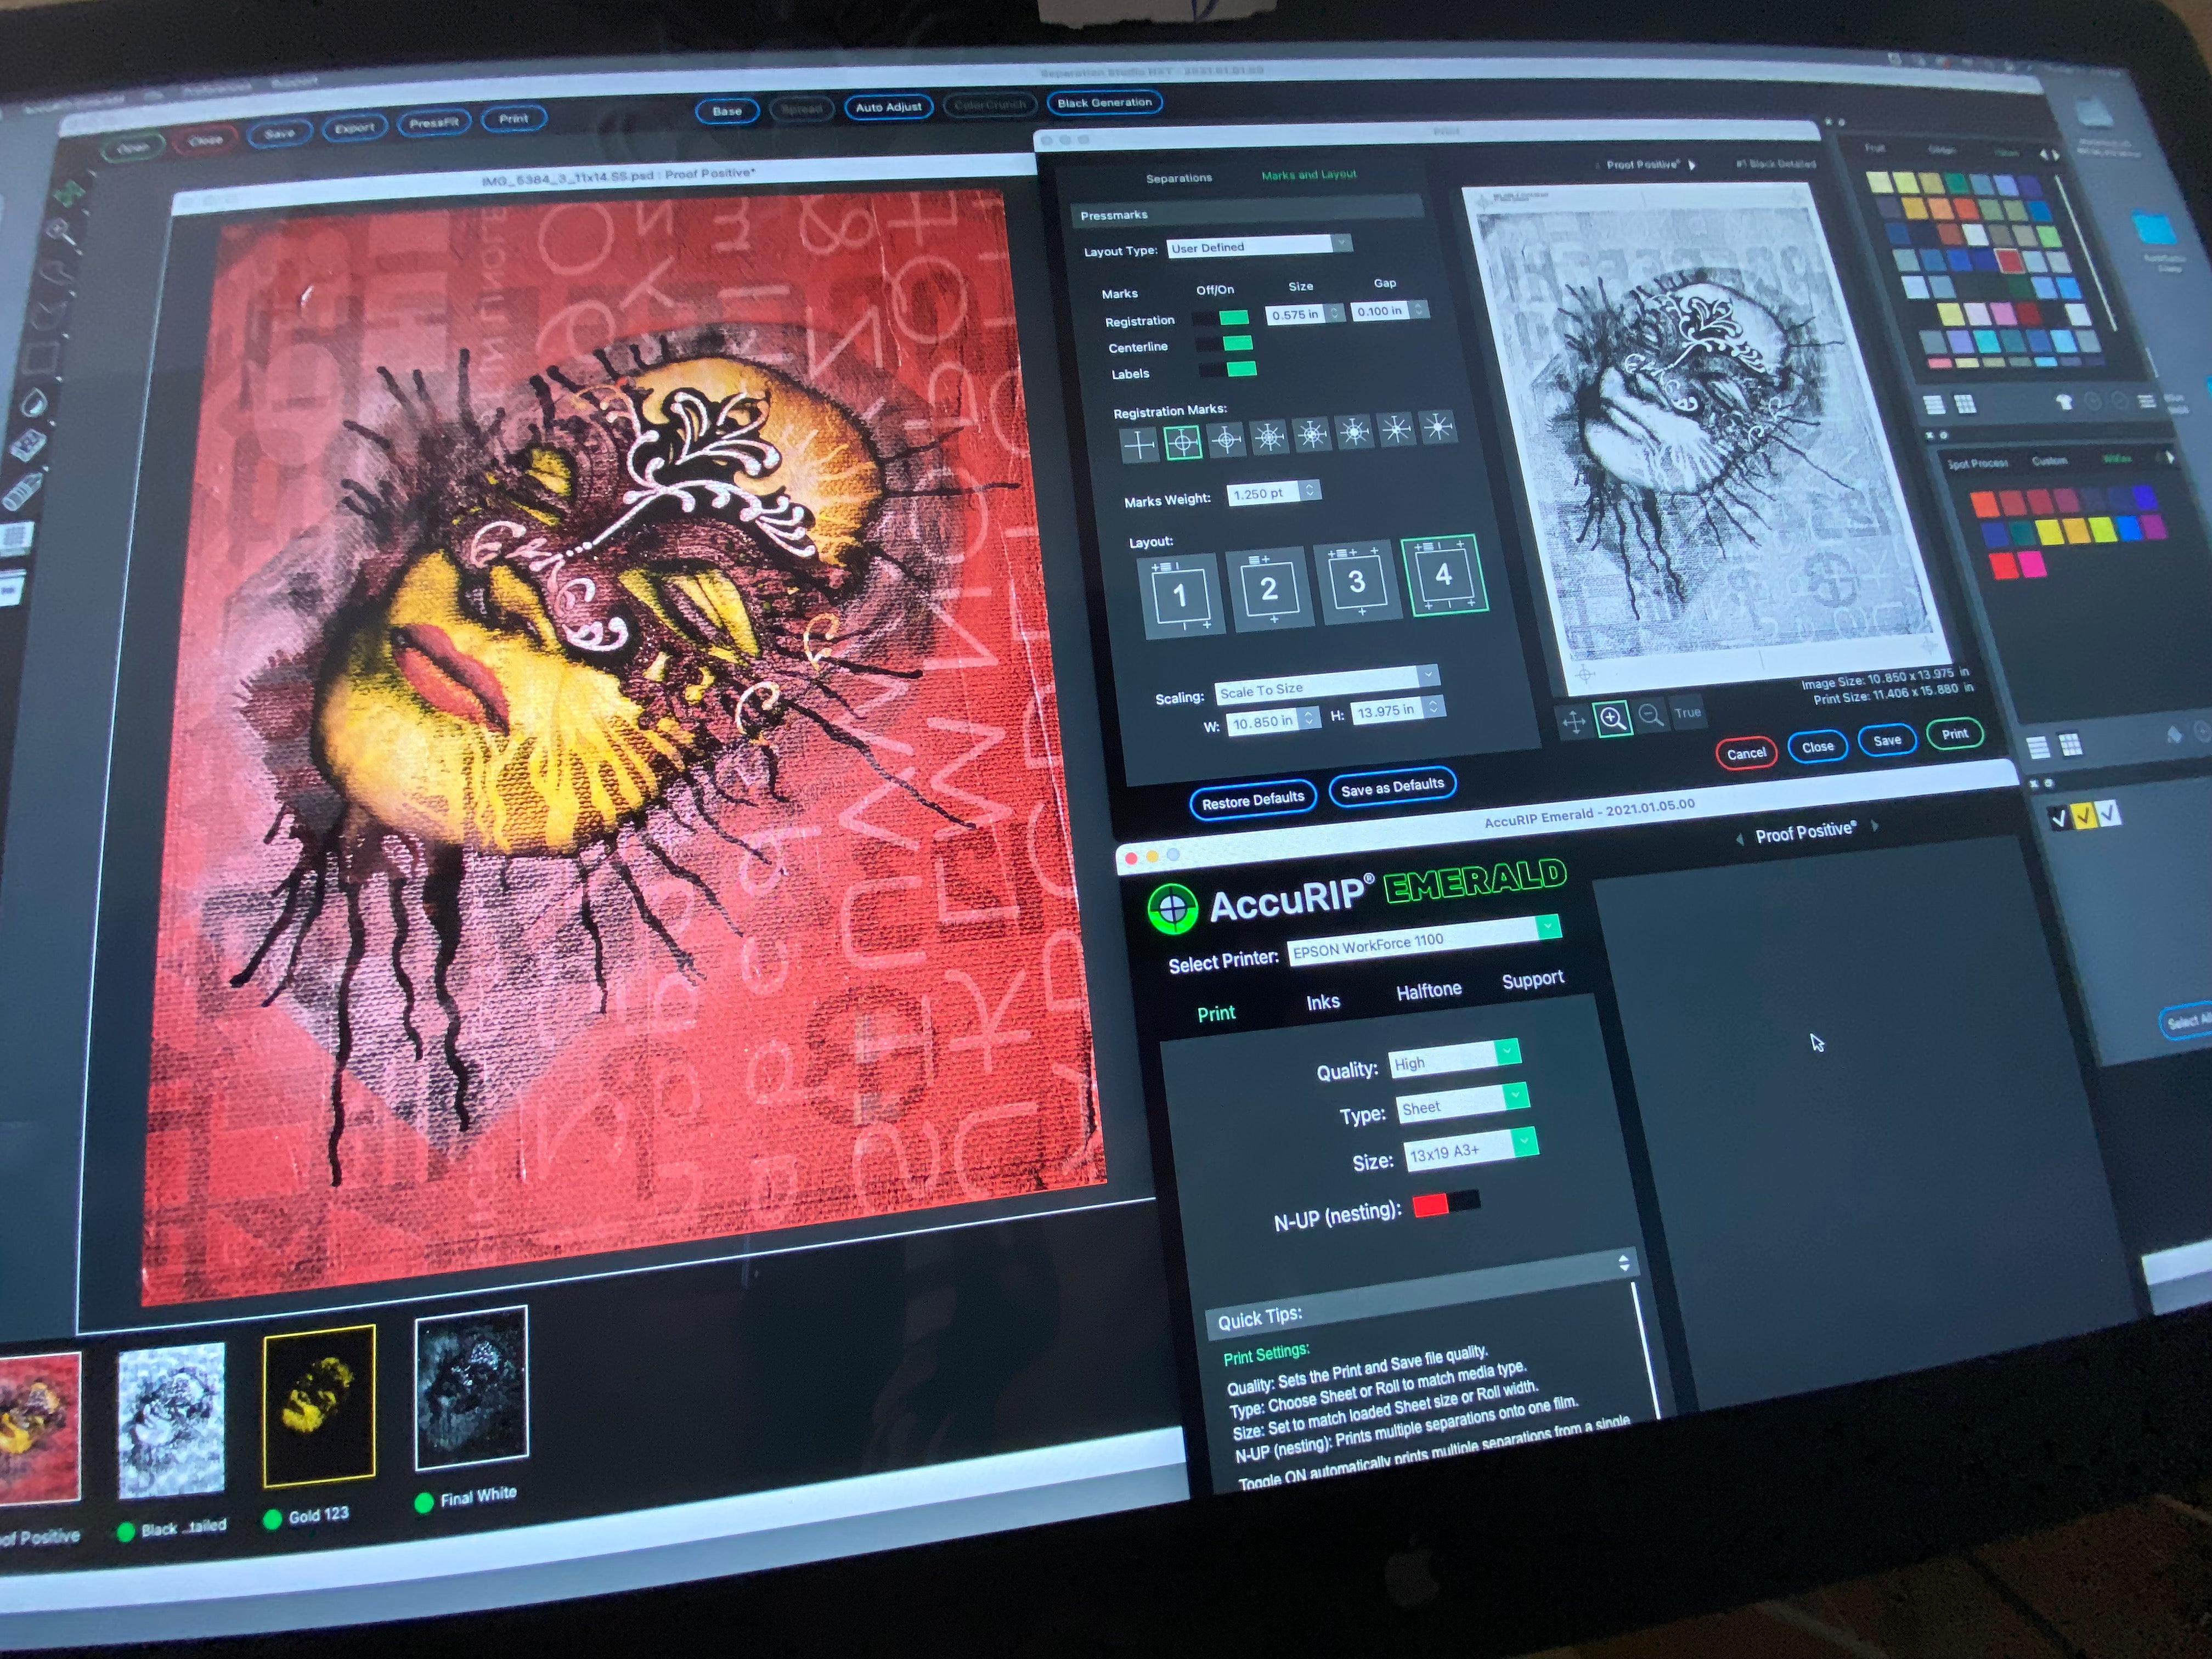
Task: Switch swatch panel to grid view
Action: (x=1964, y=404)
